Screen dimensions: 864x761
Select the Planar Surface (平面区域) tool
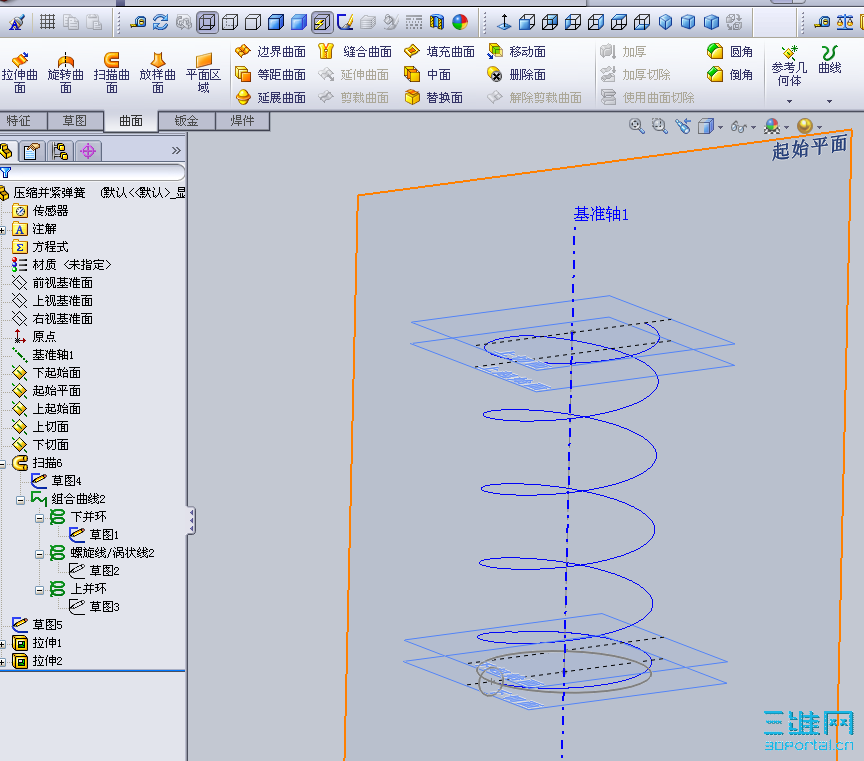(203, 73)
